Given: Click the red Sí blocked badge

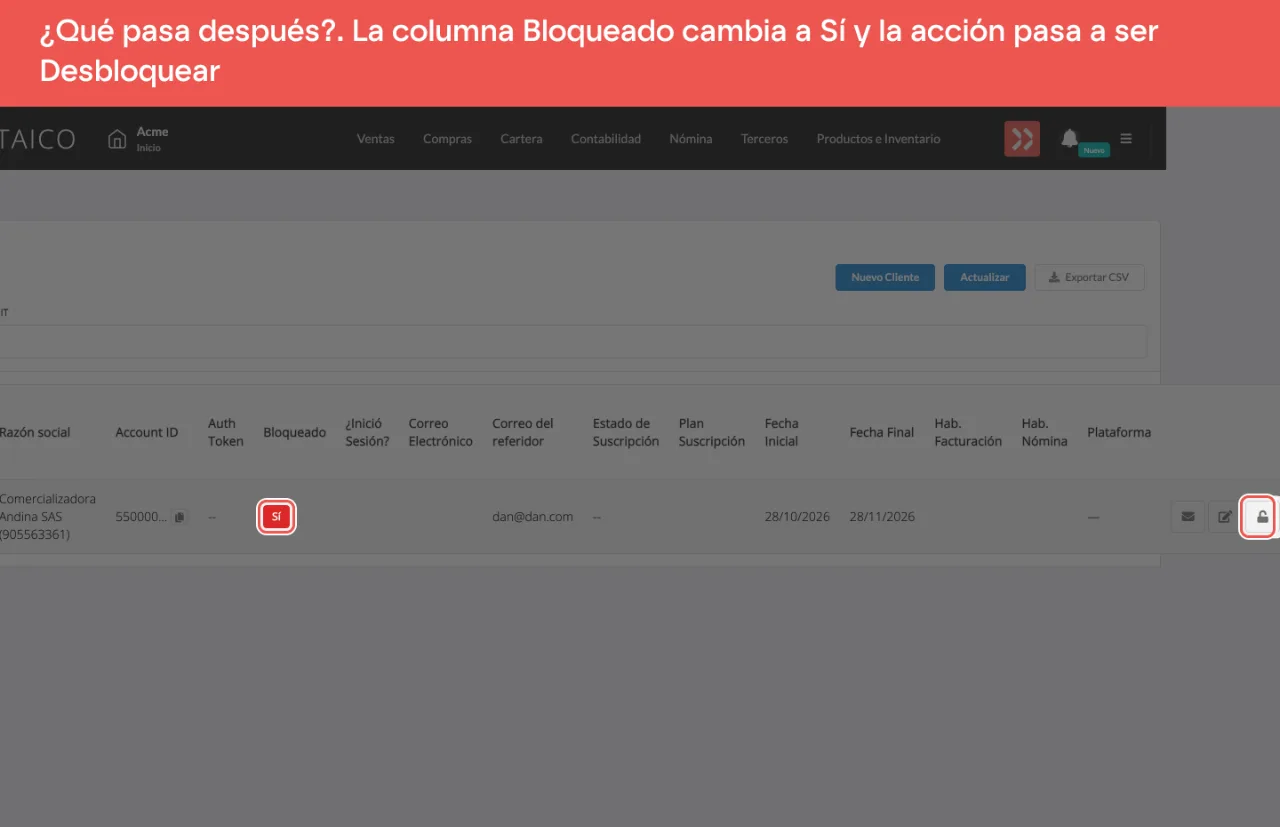Looking at the screenshot, I should point(276,517).
